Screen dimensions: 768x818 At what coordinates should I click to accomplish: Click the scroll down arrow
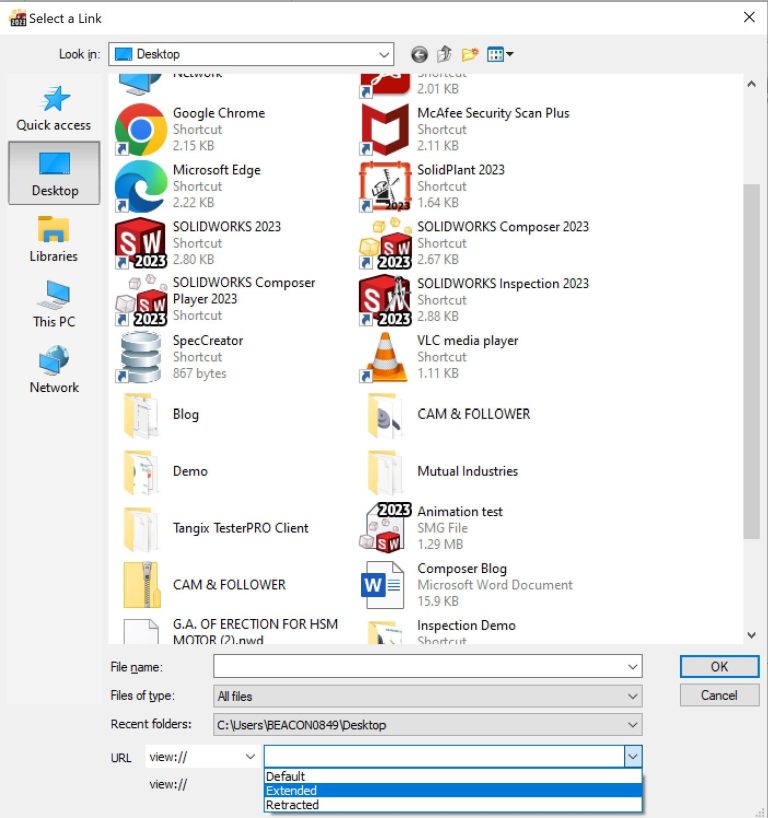click(x=751, y=635)
